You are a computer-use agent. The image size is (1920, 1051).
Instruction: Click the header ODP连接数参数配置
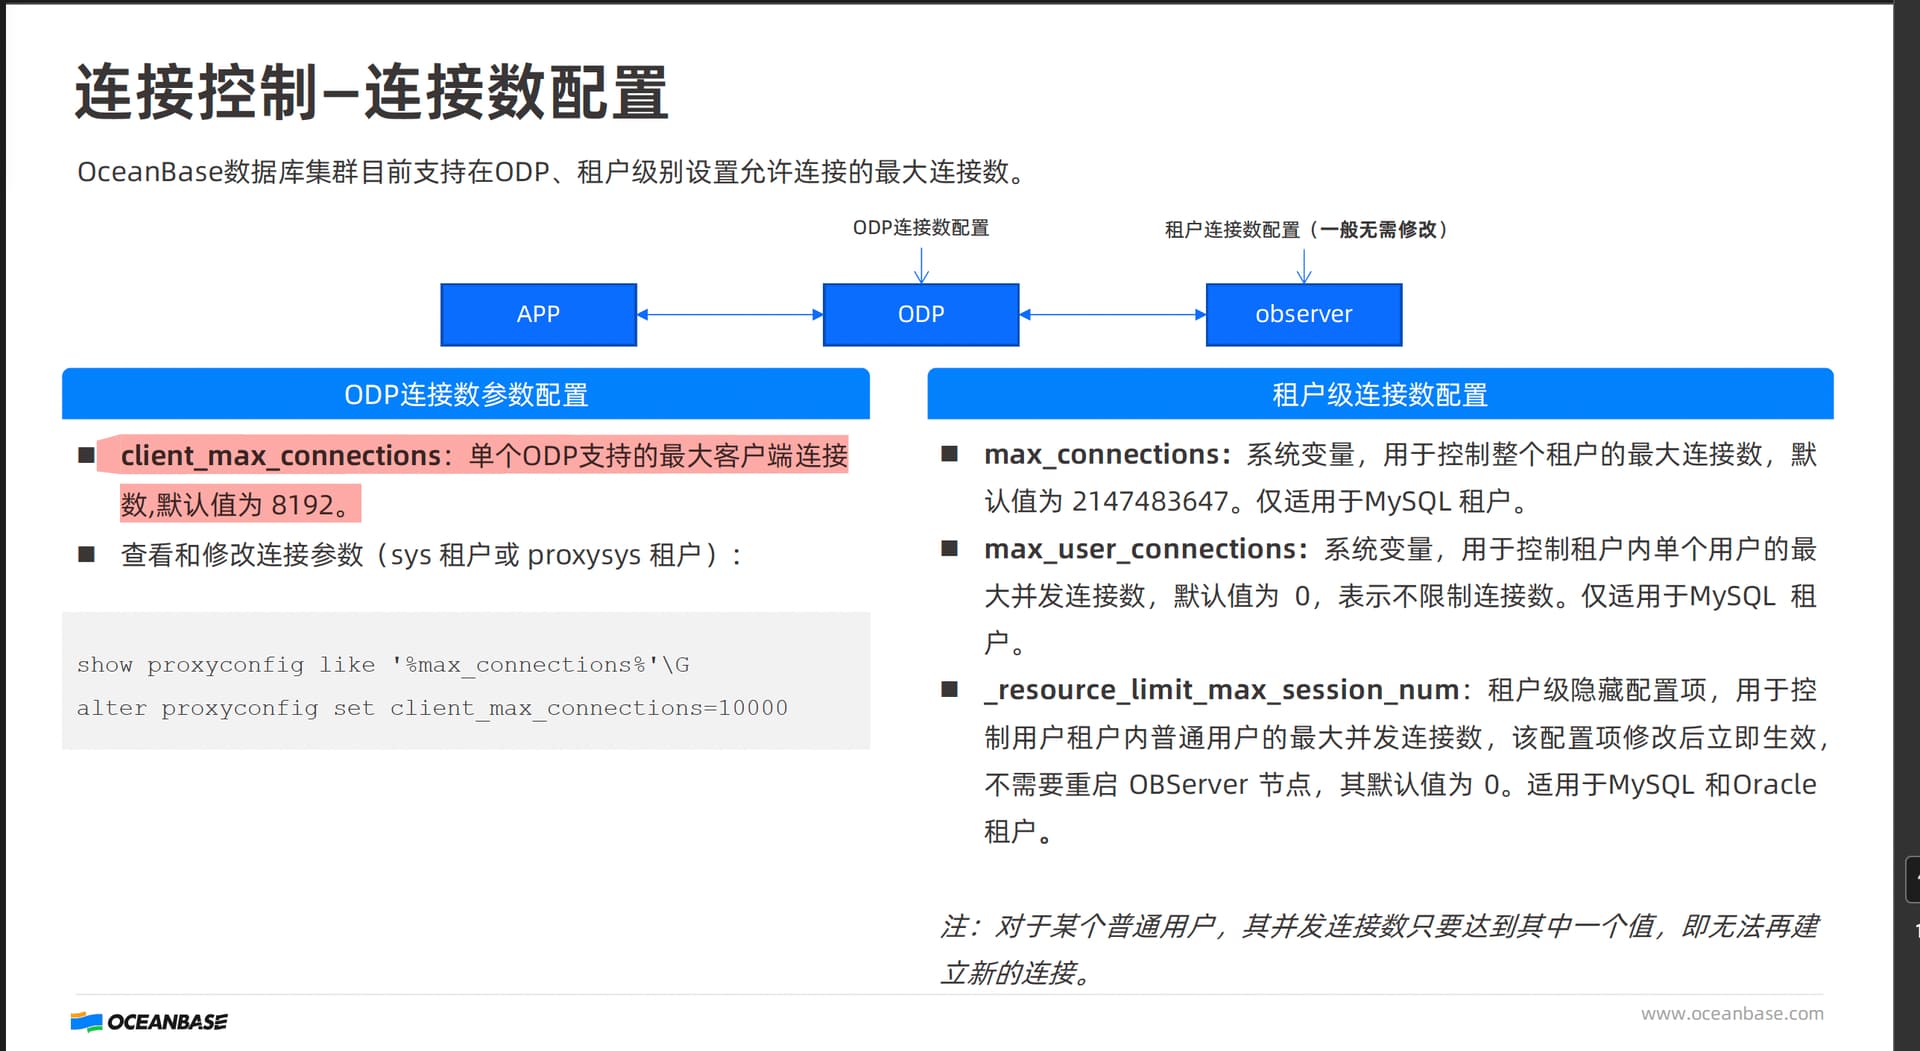pos(466,394)
